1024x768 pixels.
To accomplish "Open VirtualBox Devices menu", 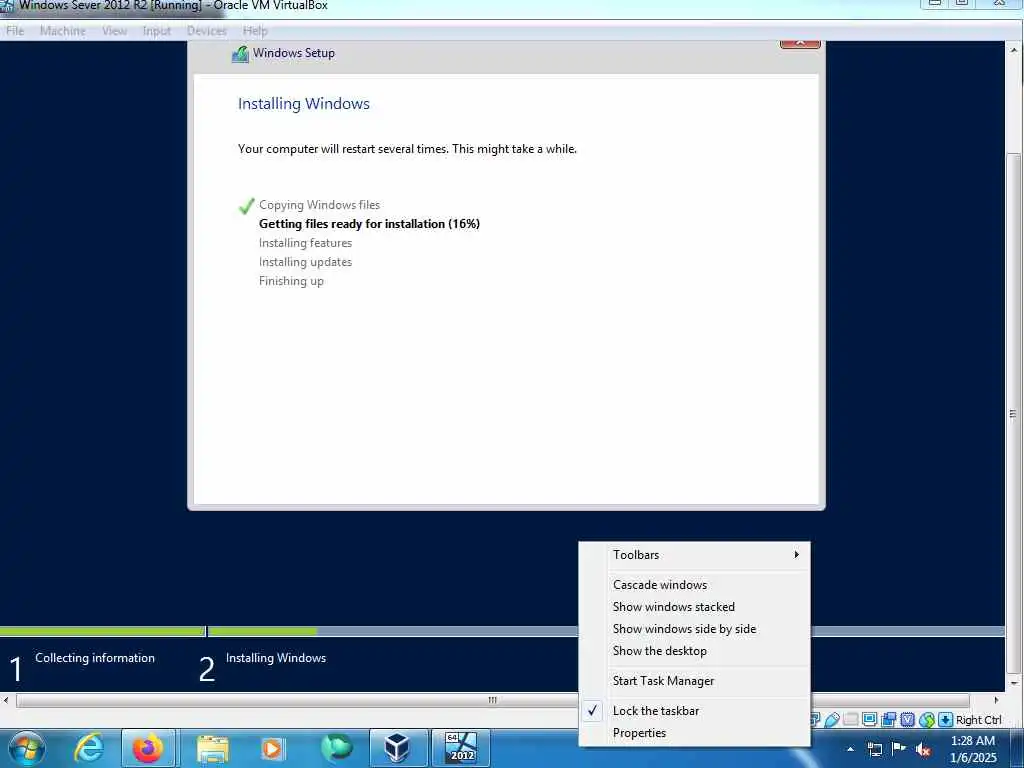I will [x=206, y=31].
